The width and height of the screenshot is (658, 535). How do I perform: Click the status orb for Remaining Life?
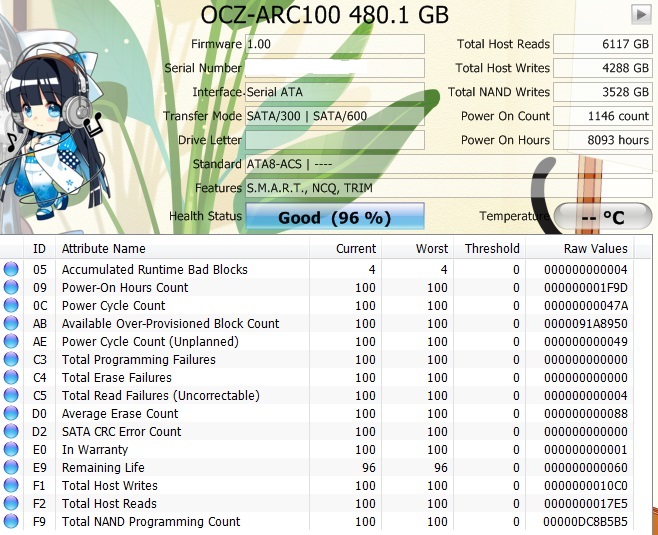[11, 467]
